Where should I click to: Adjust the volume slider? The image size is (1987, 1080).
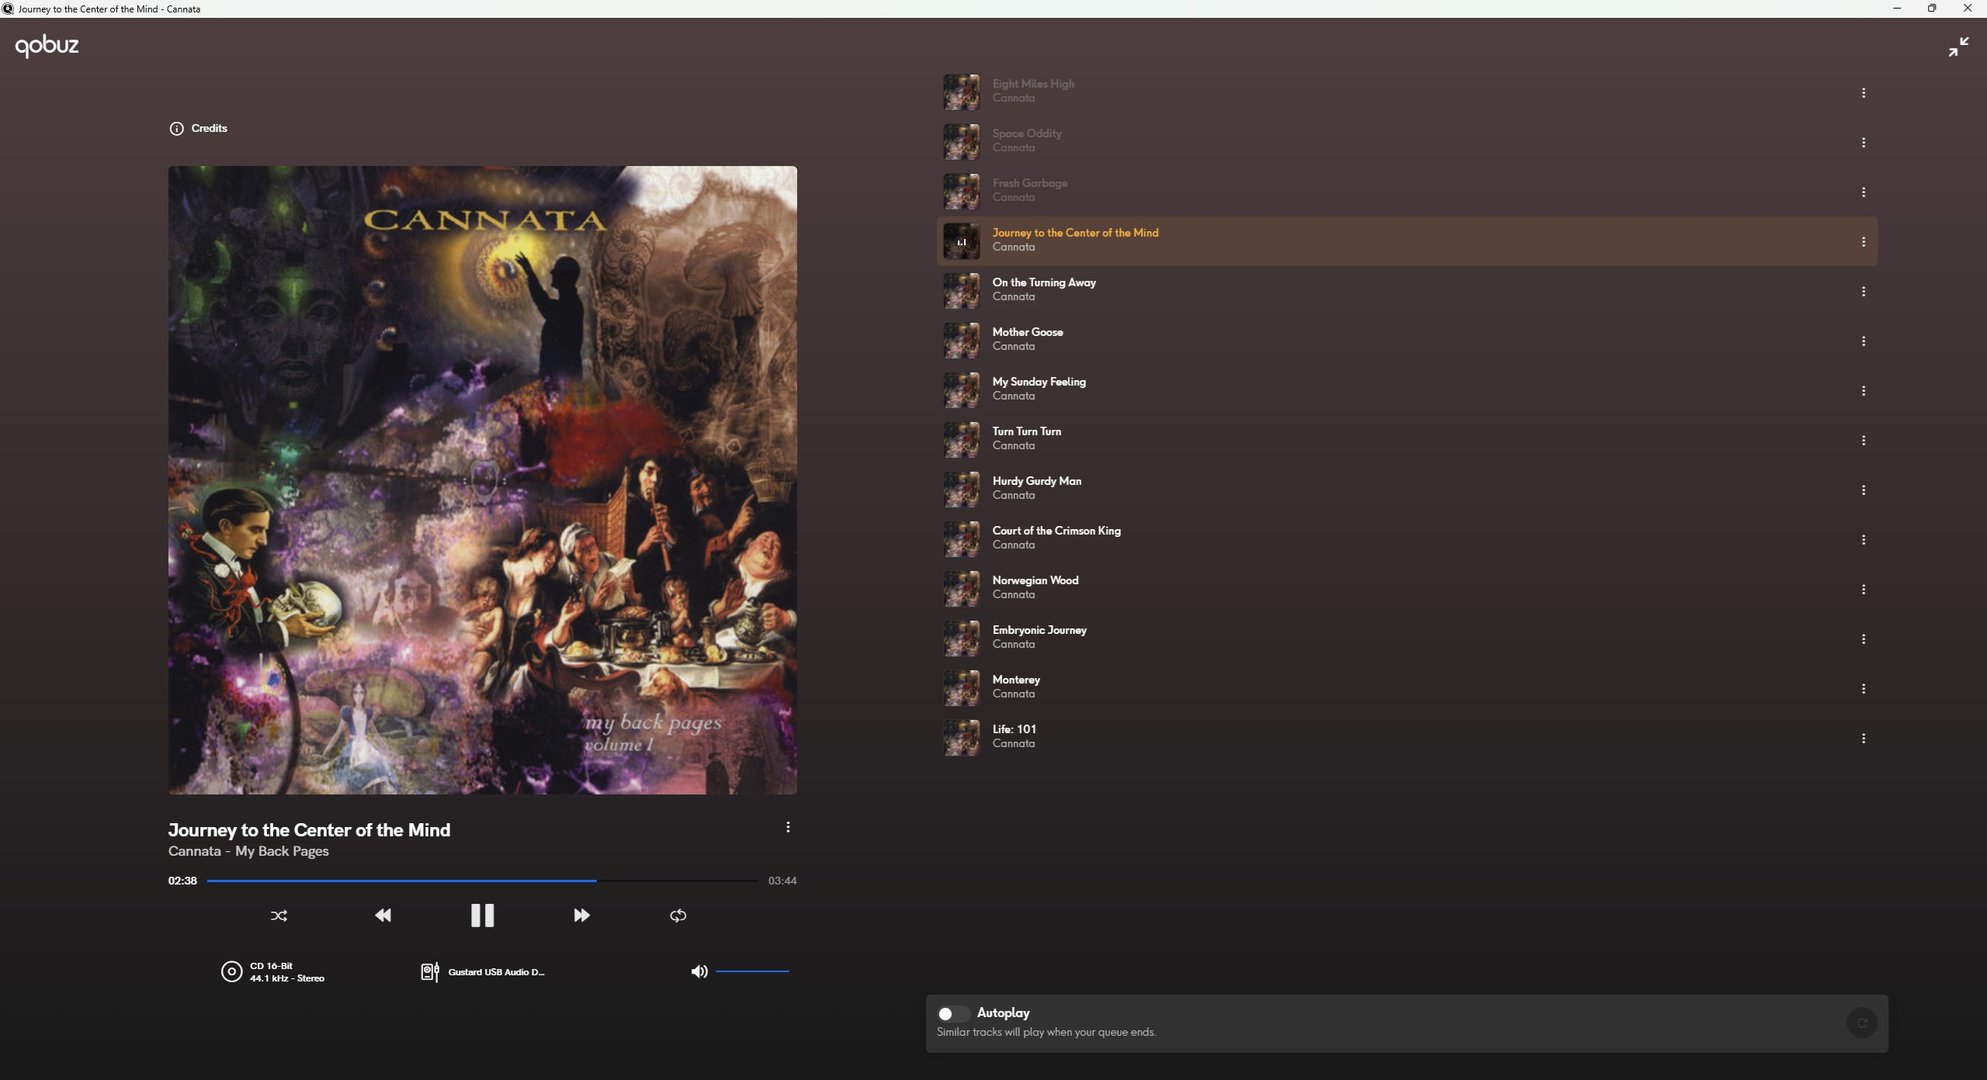(x=752, y=971)
